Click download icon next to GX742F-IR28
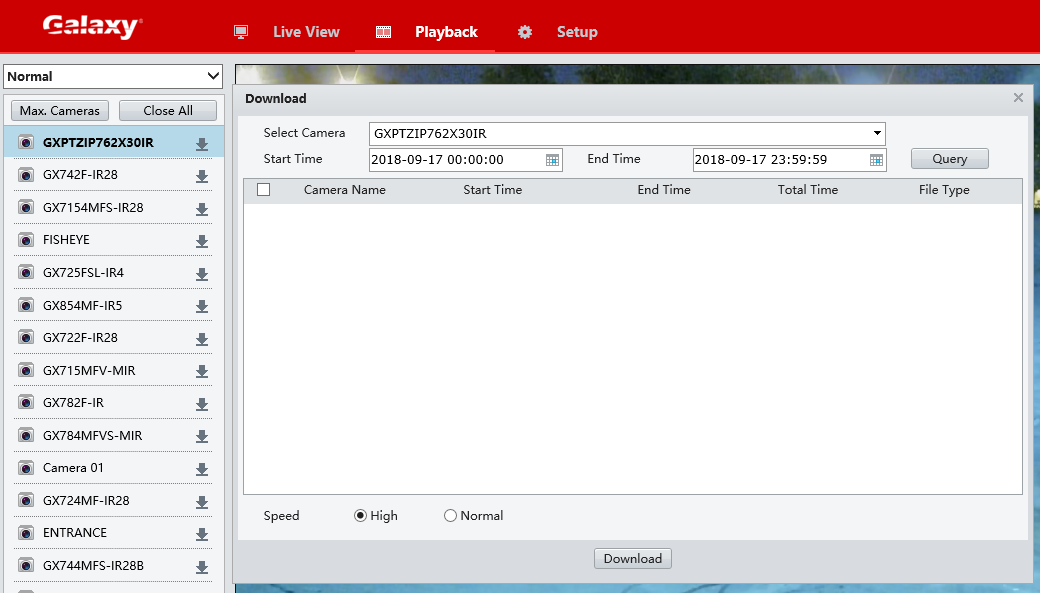This screenshot has height=593, width=1040. [x=202, y=176]
